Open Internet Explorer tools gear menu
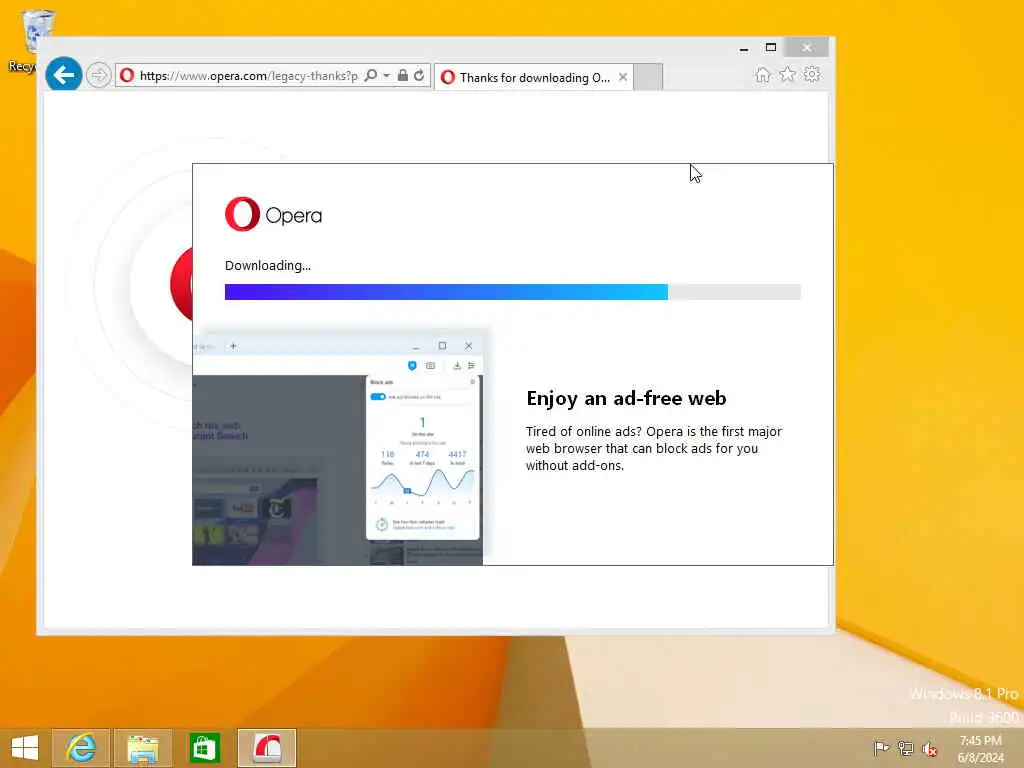The image size is (1024, 768). click(812, 74)
